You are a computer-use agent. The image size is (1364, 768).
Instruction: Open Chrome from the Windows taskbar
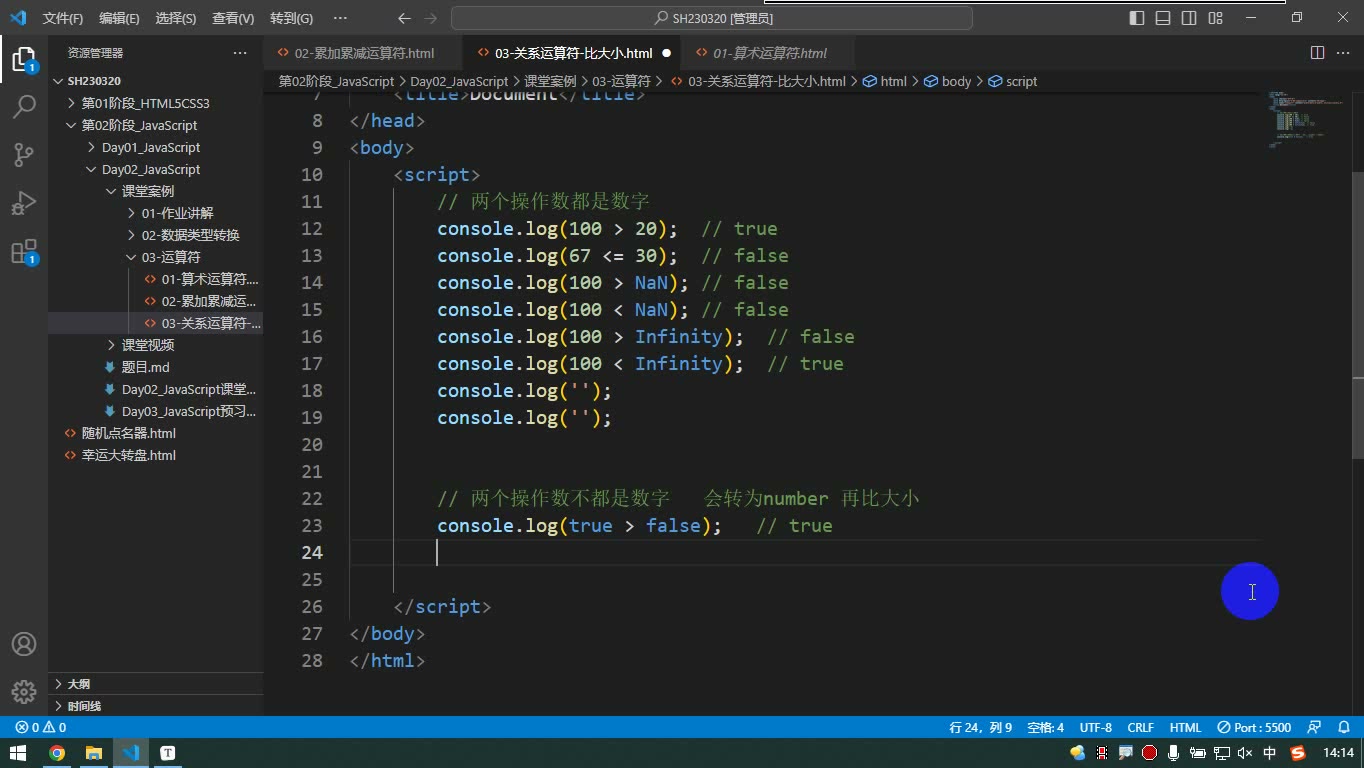click(x=57, y=753)
